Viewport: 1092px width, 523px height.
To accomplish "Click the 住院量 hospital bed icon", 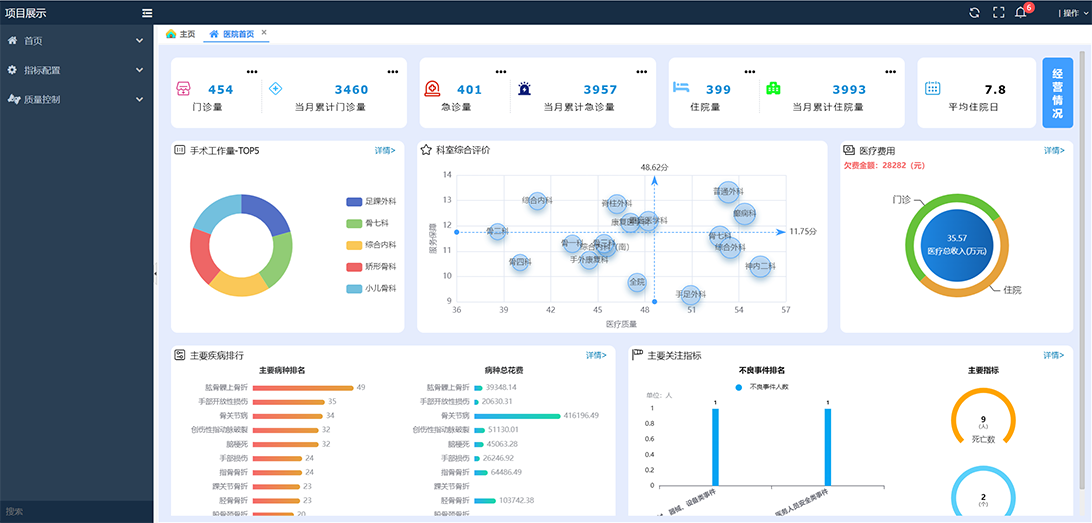I will 681,88.
